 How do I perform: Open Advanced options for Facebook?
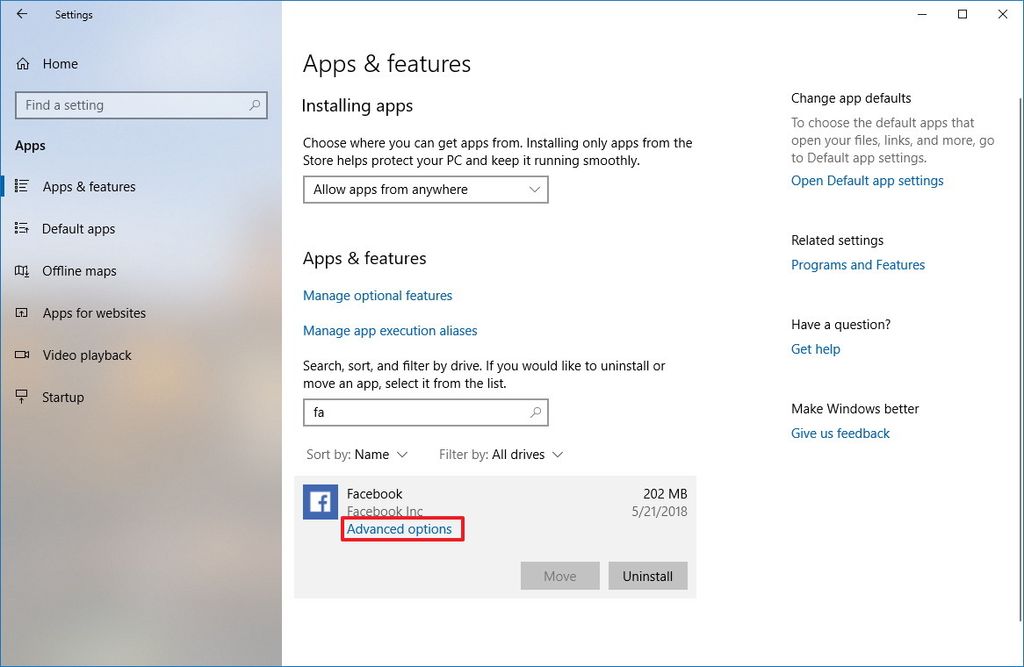coord(401,529)
